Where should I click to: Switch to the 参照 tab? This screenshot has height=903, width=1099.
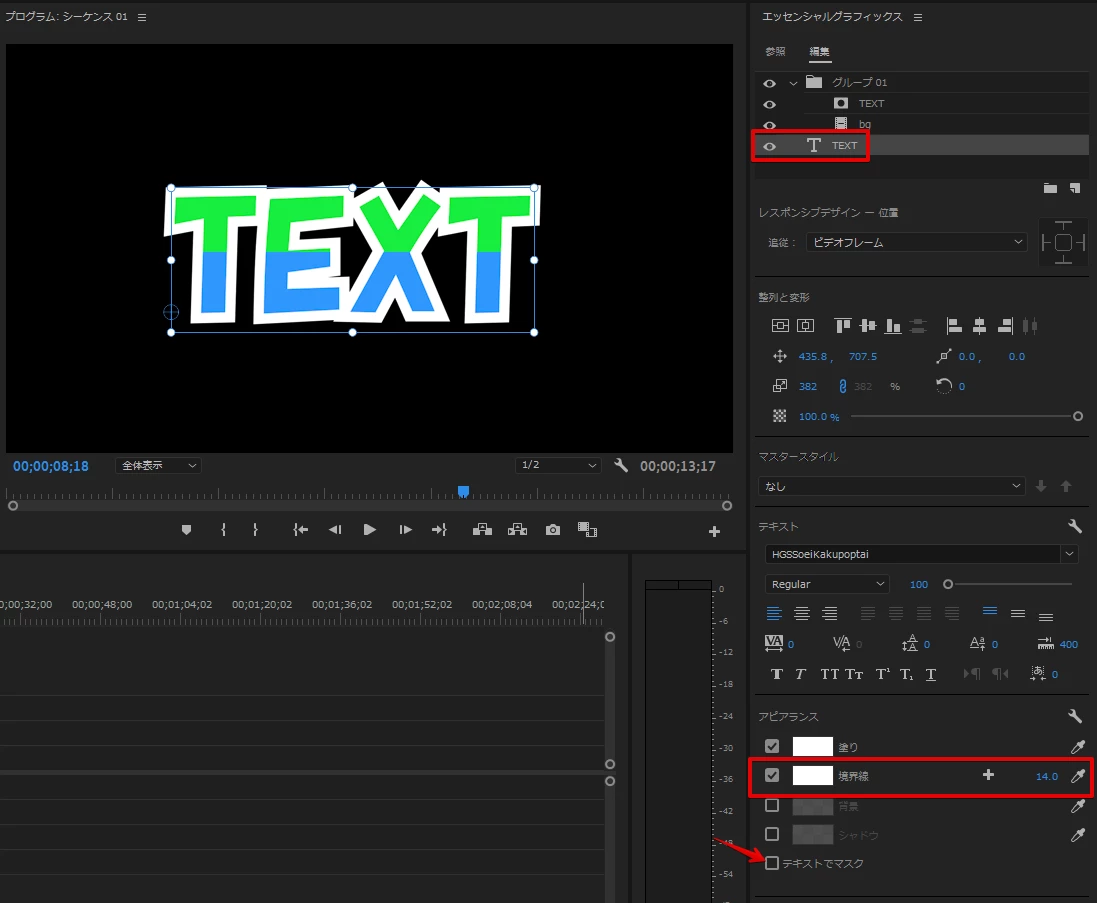pyautogui.click(x=775, y=52)
